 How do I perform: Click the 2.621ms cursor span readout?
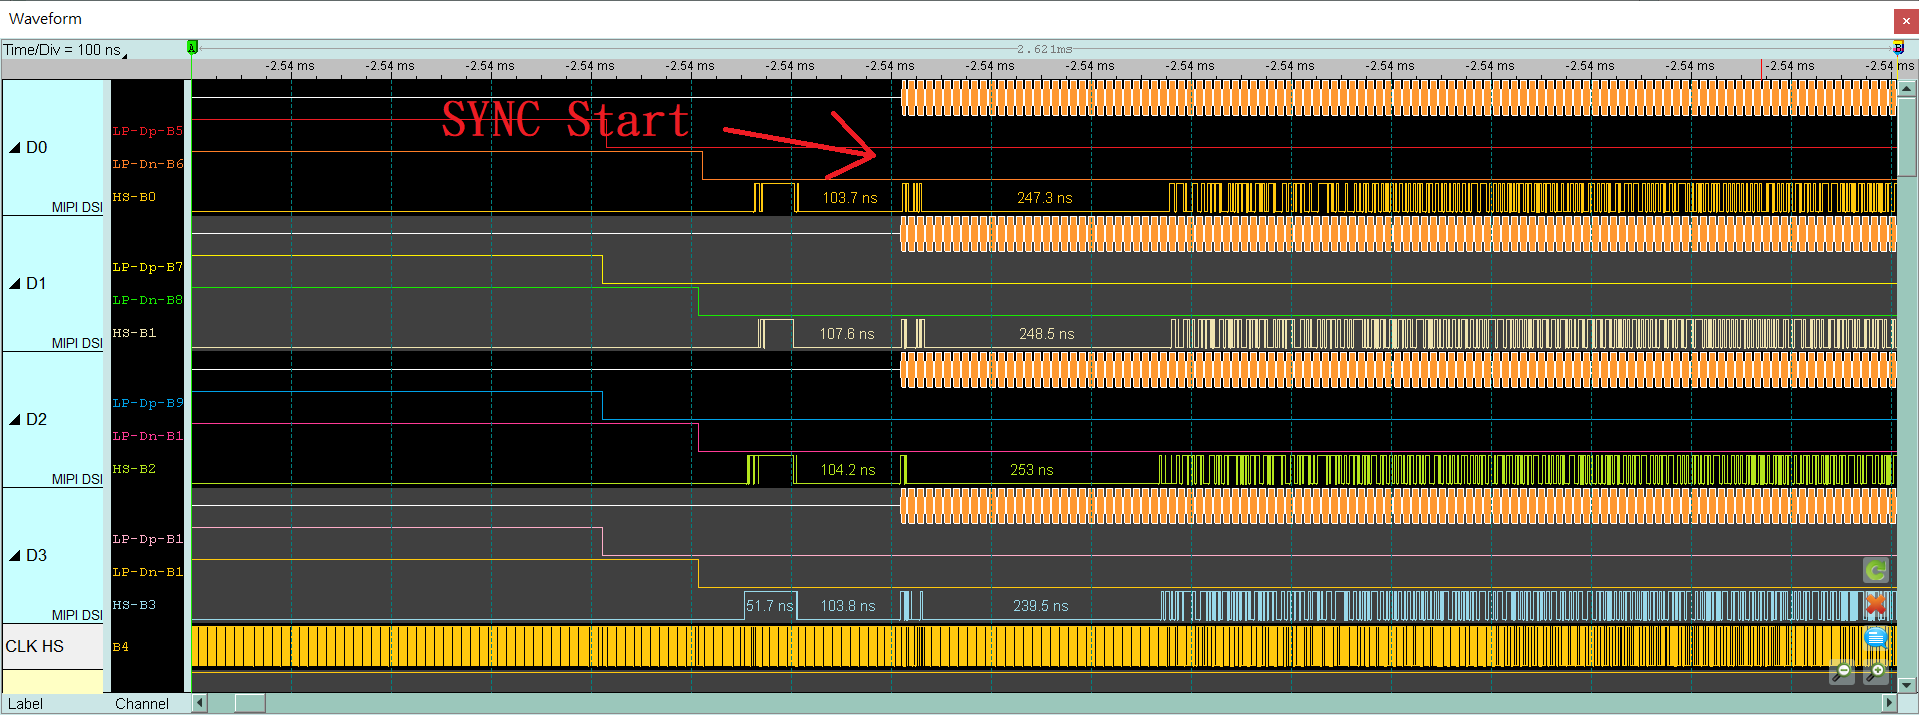click(x=1045, y=48)
